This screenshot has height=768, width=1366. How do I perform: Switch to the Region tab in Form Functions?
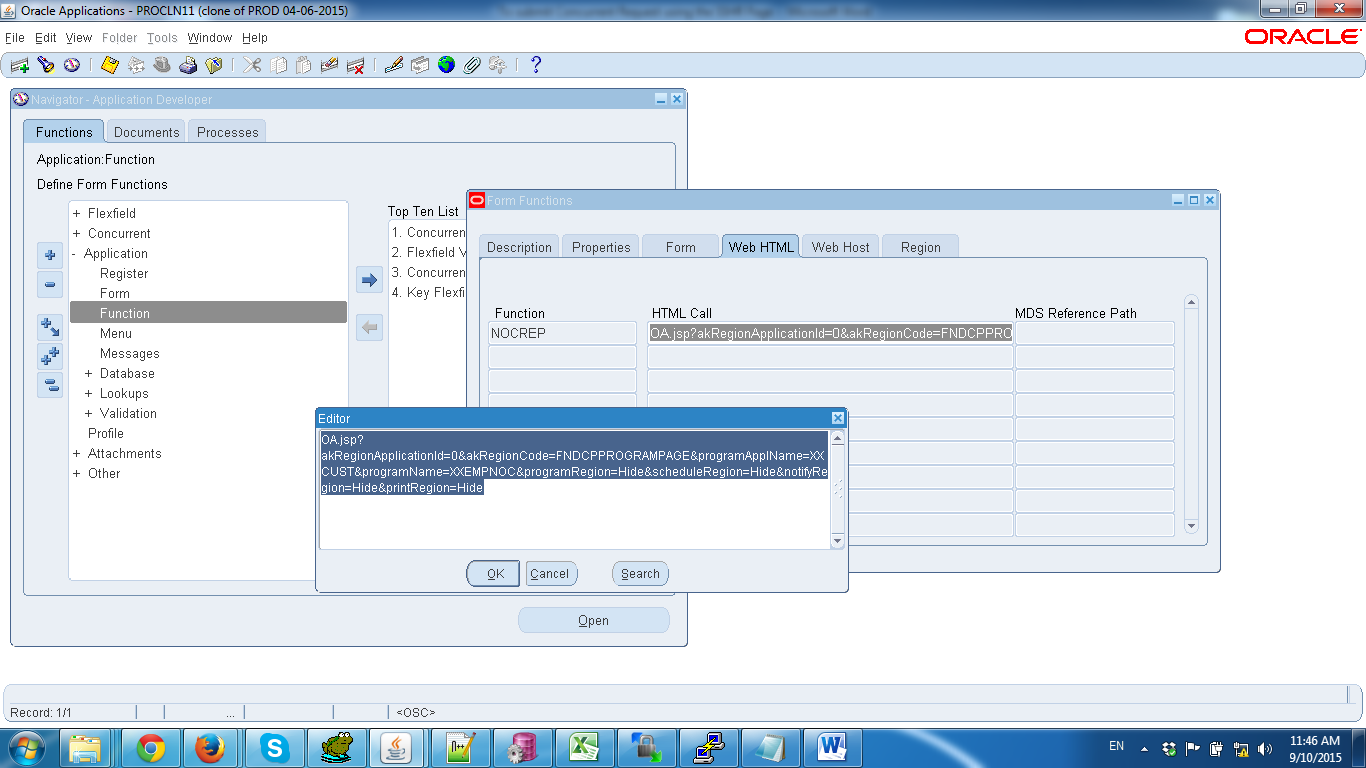pyautogui.click(x=920, y=247)
